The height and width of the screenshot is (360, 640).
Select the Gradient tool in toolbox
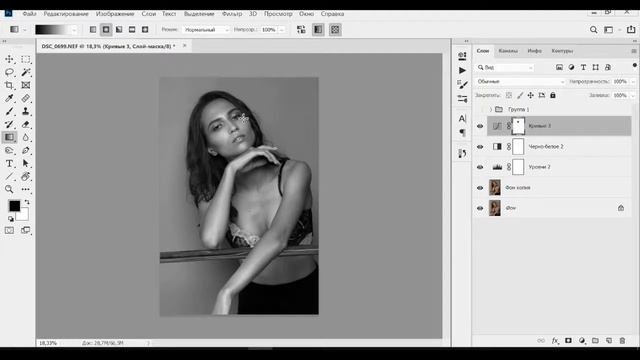pos(9,138)
